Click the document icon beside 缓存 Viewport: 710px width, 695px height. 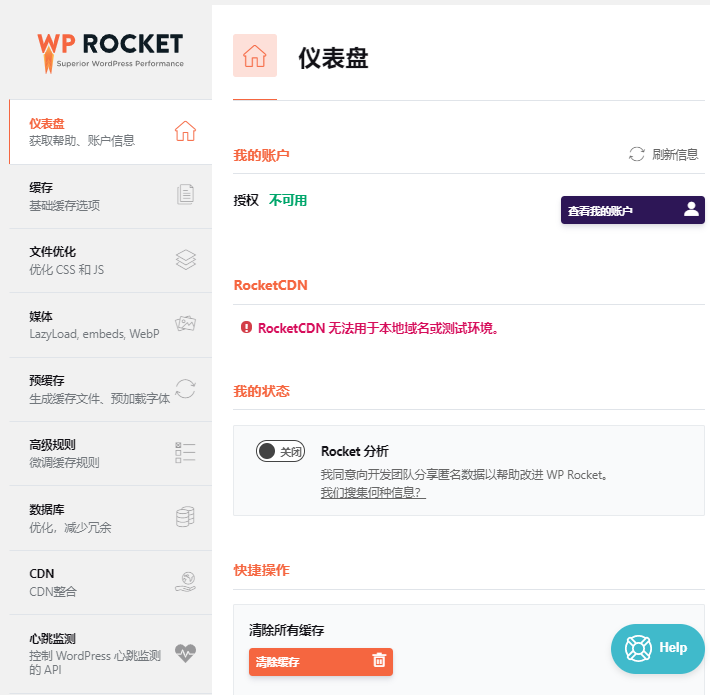pyautogui.click(x=185, y=195)
